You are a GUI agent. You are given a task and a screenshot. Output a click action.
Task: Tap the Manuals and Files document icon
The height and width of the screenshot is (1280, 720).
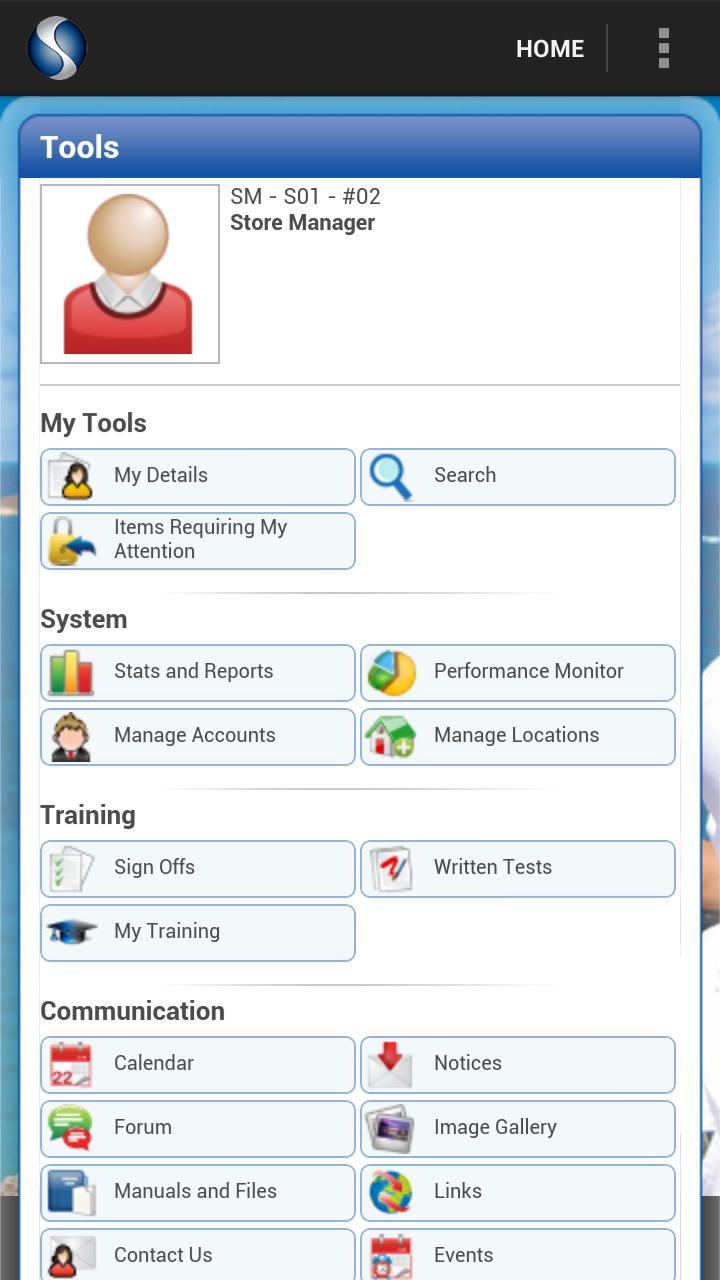click(72, 1193)
